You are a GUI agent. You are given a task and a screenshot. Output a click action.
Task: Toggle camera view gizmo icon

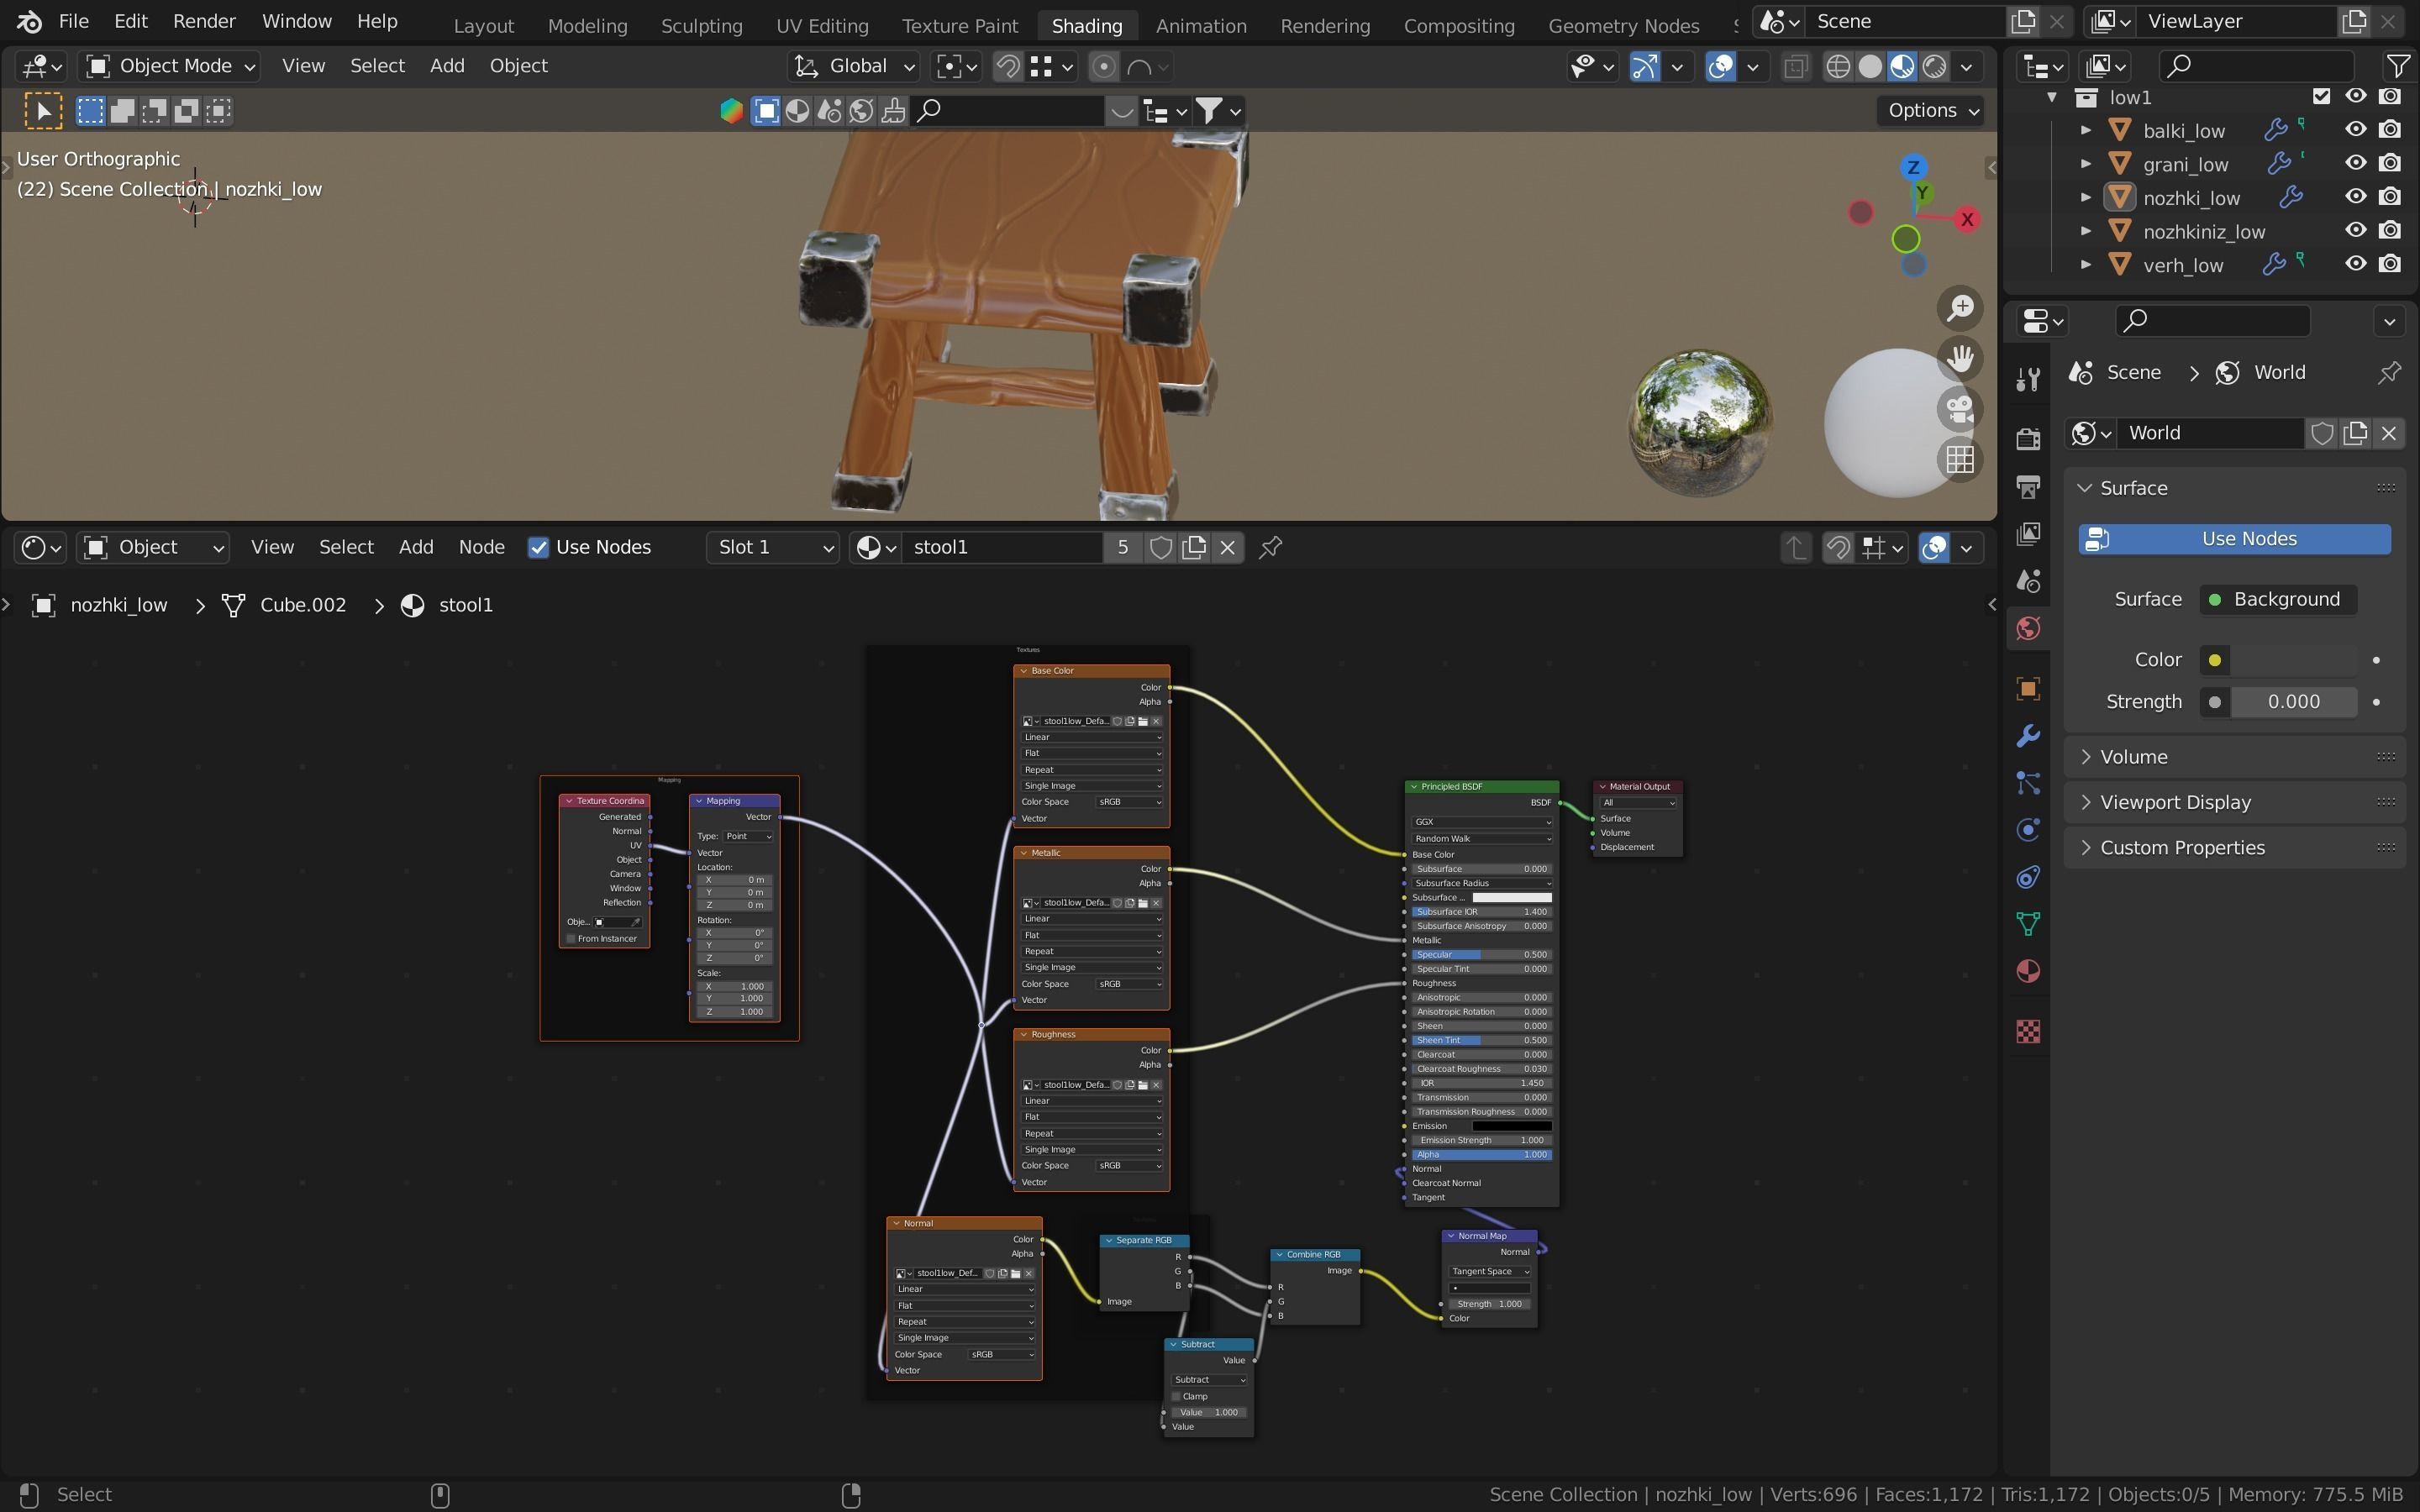pos(1960,409)
